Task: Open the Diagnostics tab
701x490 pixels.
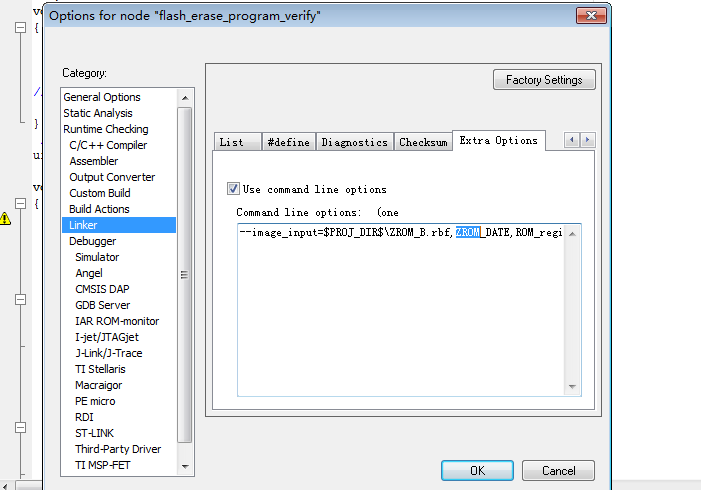Action: [x=355, y=142]
